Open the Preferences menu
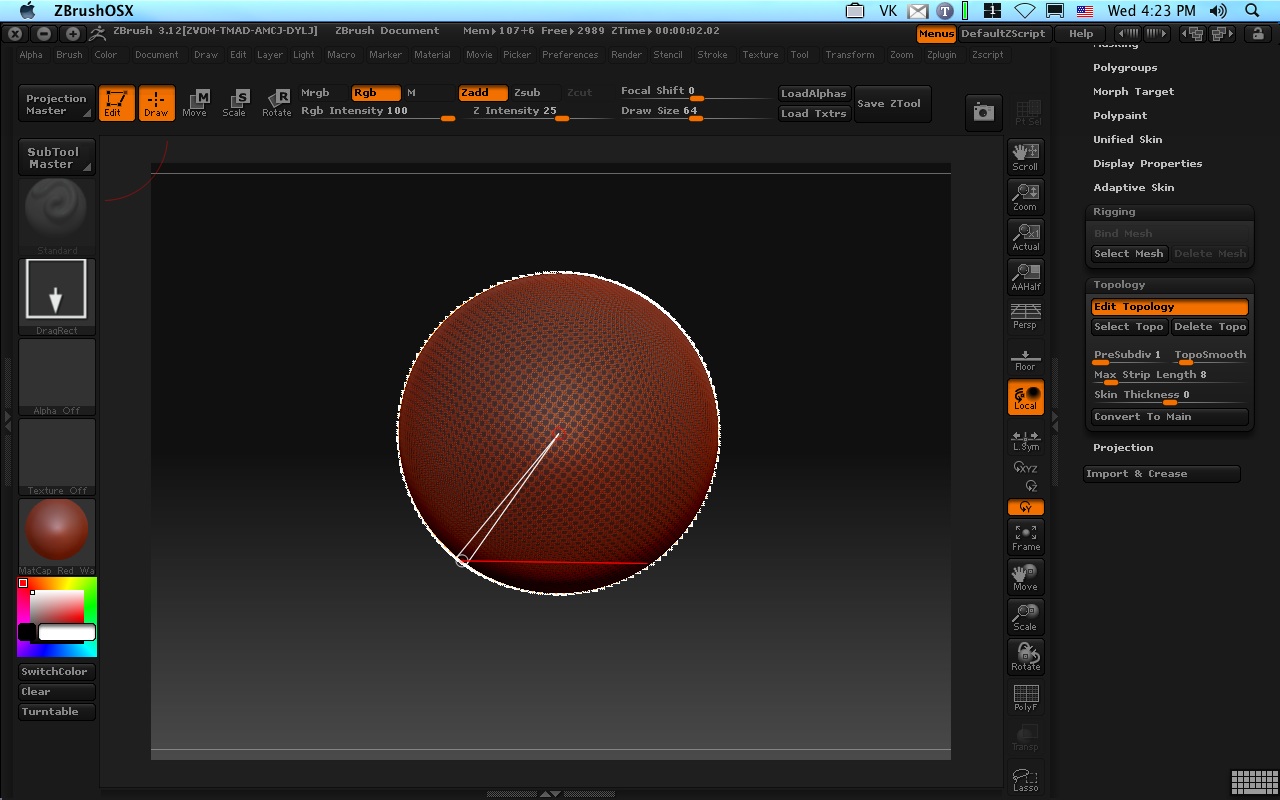The height and width of the screenshot is (800, 1280). 570,55
